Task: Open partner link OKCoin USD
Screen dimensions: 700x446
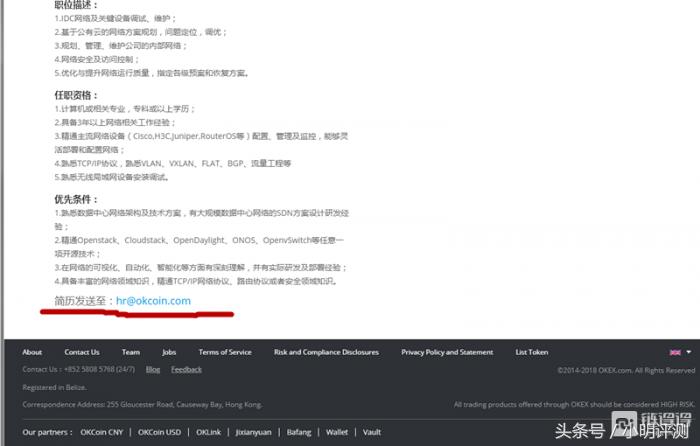Action: click(159, 432)
